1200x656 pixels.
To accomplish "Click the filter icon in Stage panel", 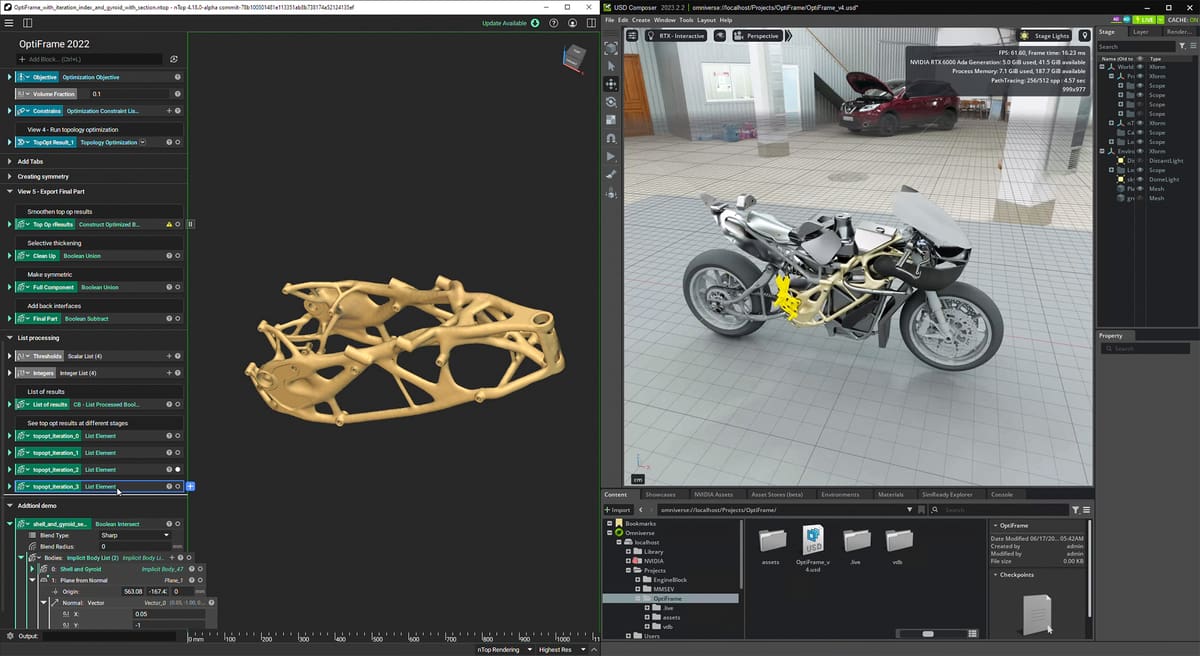I will pos(1182,46).
